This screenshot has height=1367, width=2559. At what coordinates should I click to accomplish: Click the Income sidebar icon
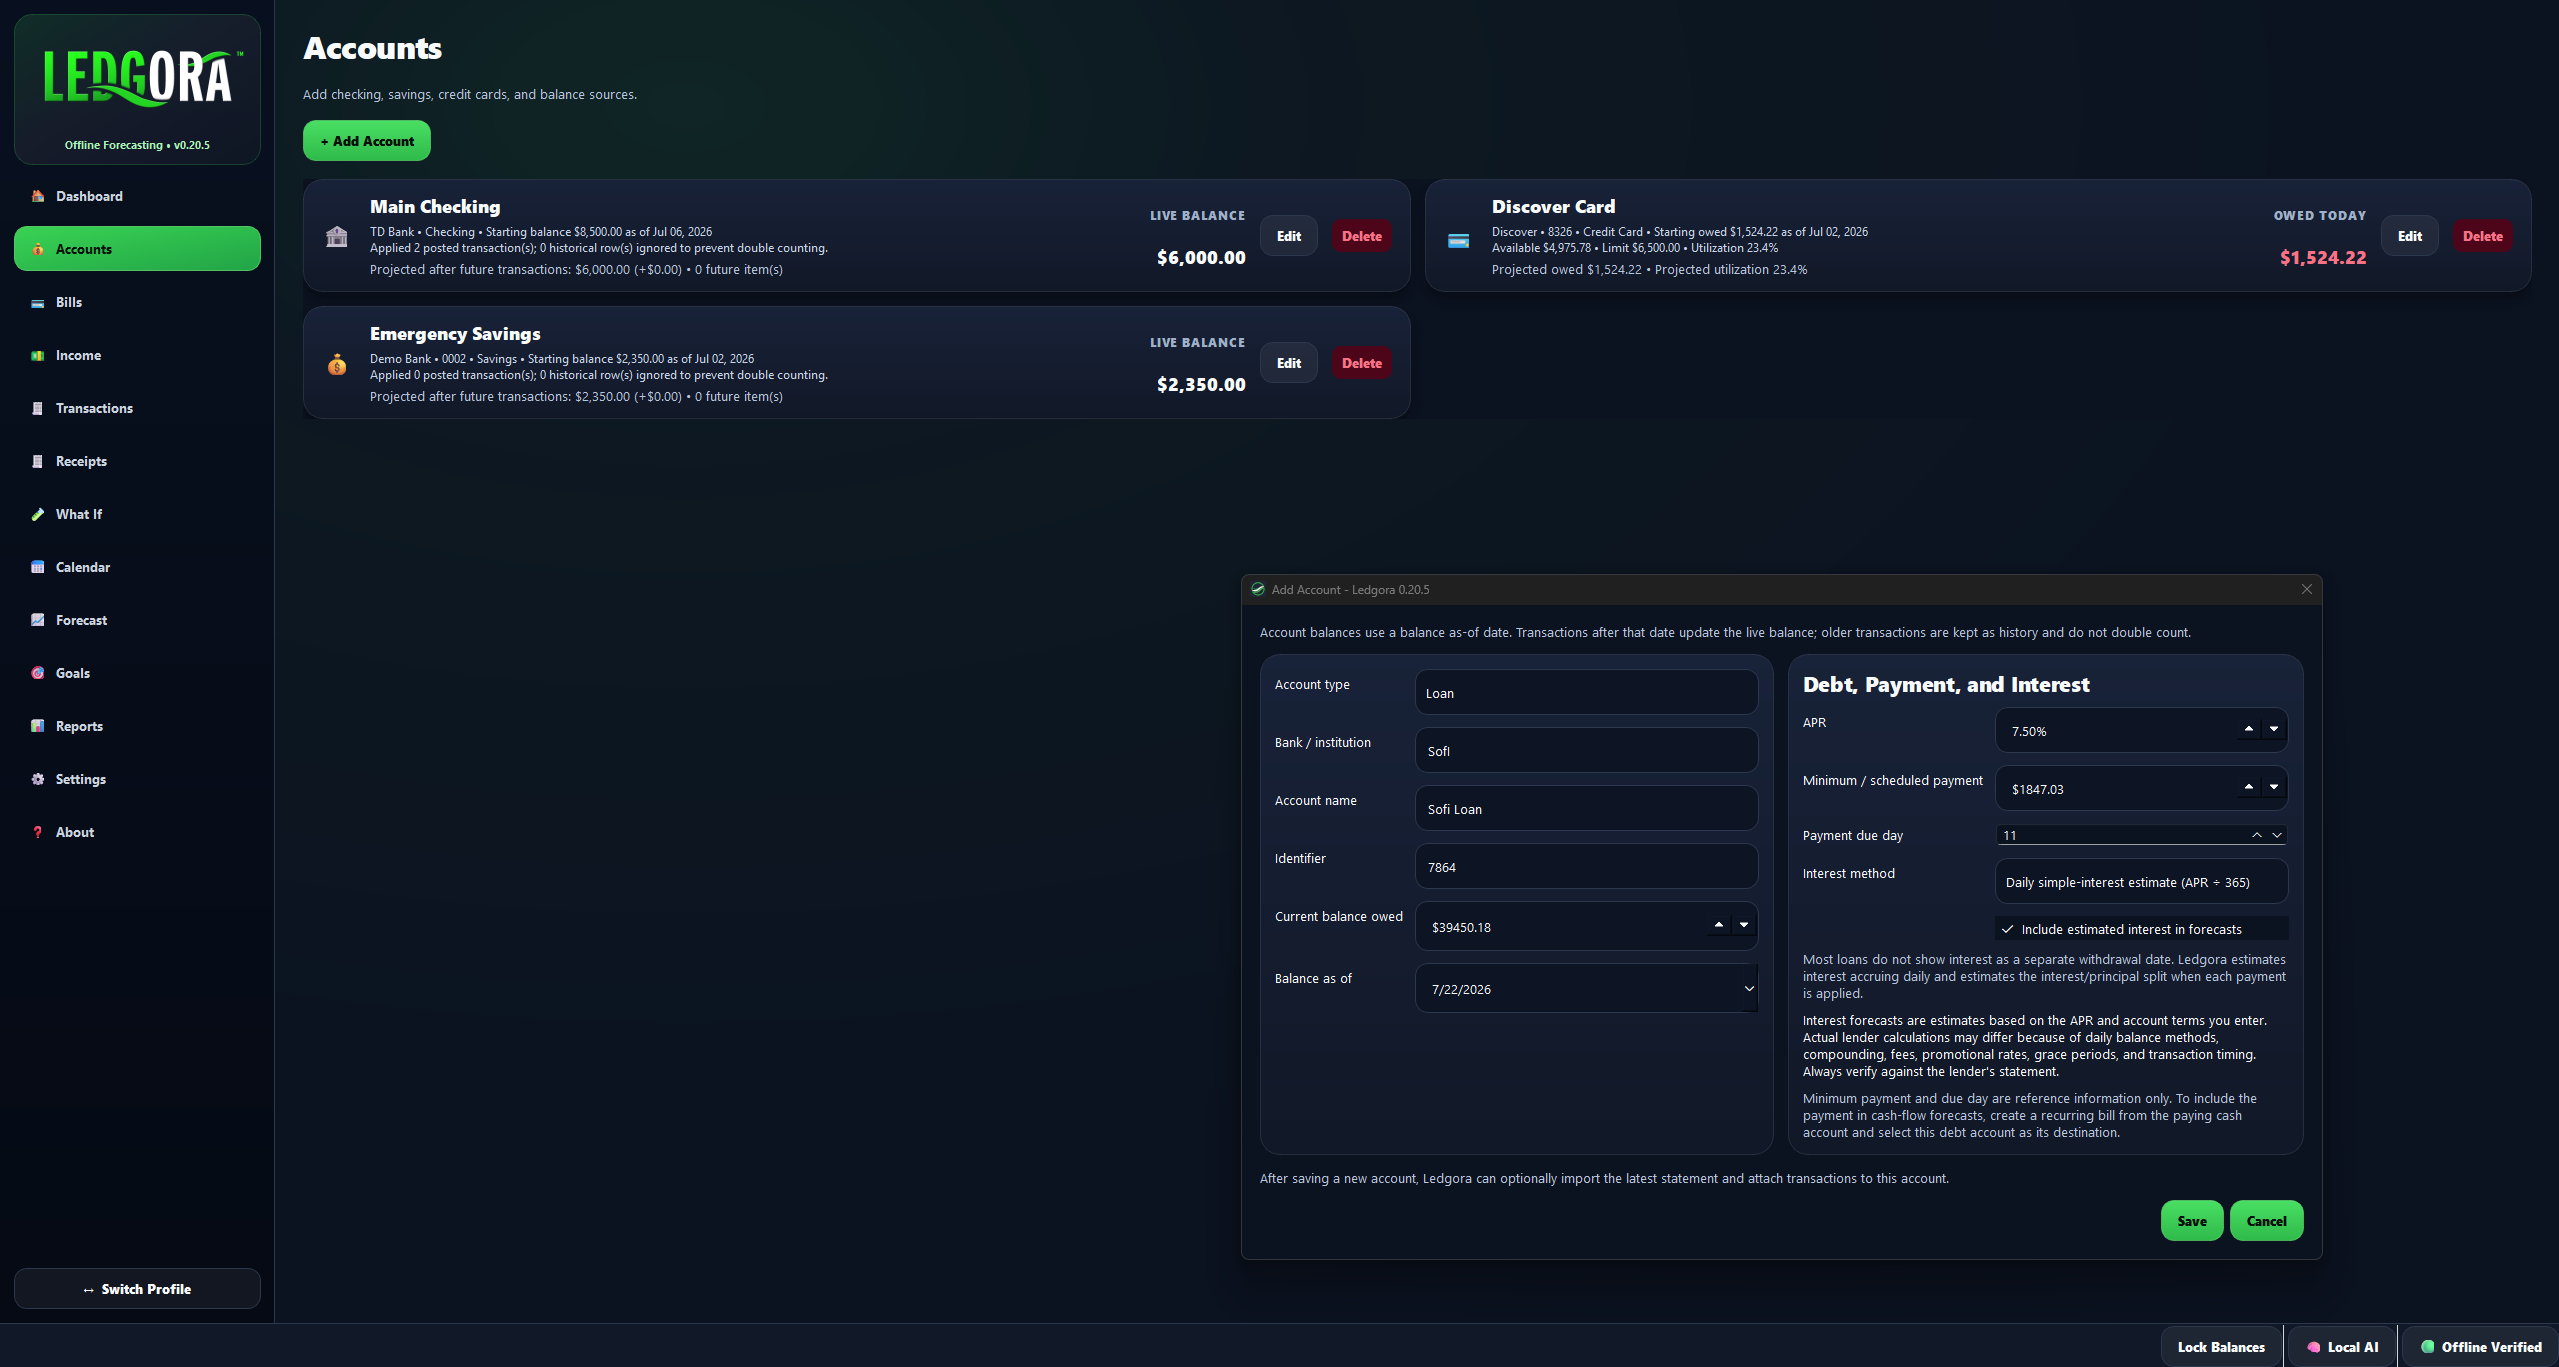tap(38, 355)
